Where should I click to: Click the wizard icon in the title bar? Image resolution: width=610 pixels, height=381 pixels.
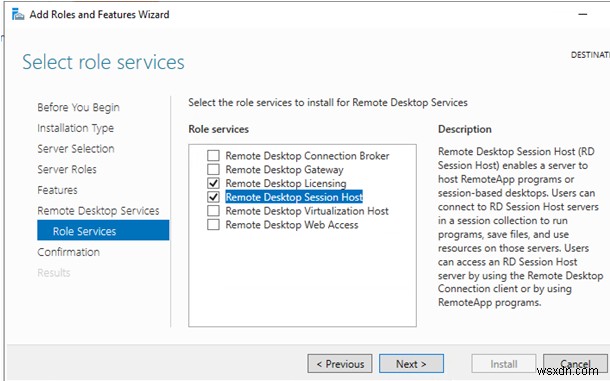click(x=18, y=15)
